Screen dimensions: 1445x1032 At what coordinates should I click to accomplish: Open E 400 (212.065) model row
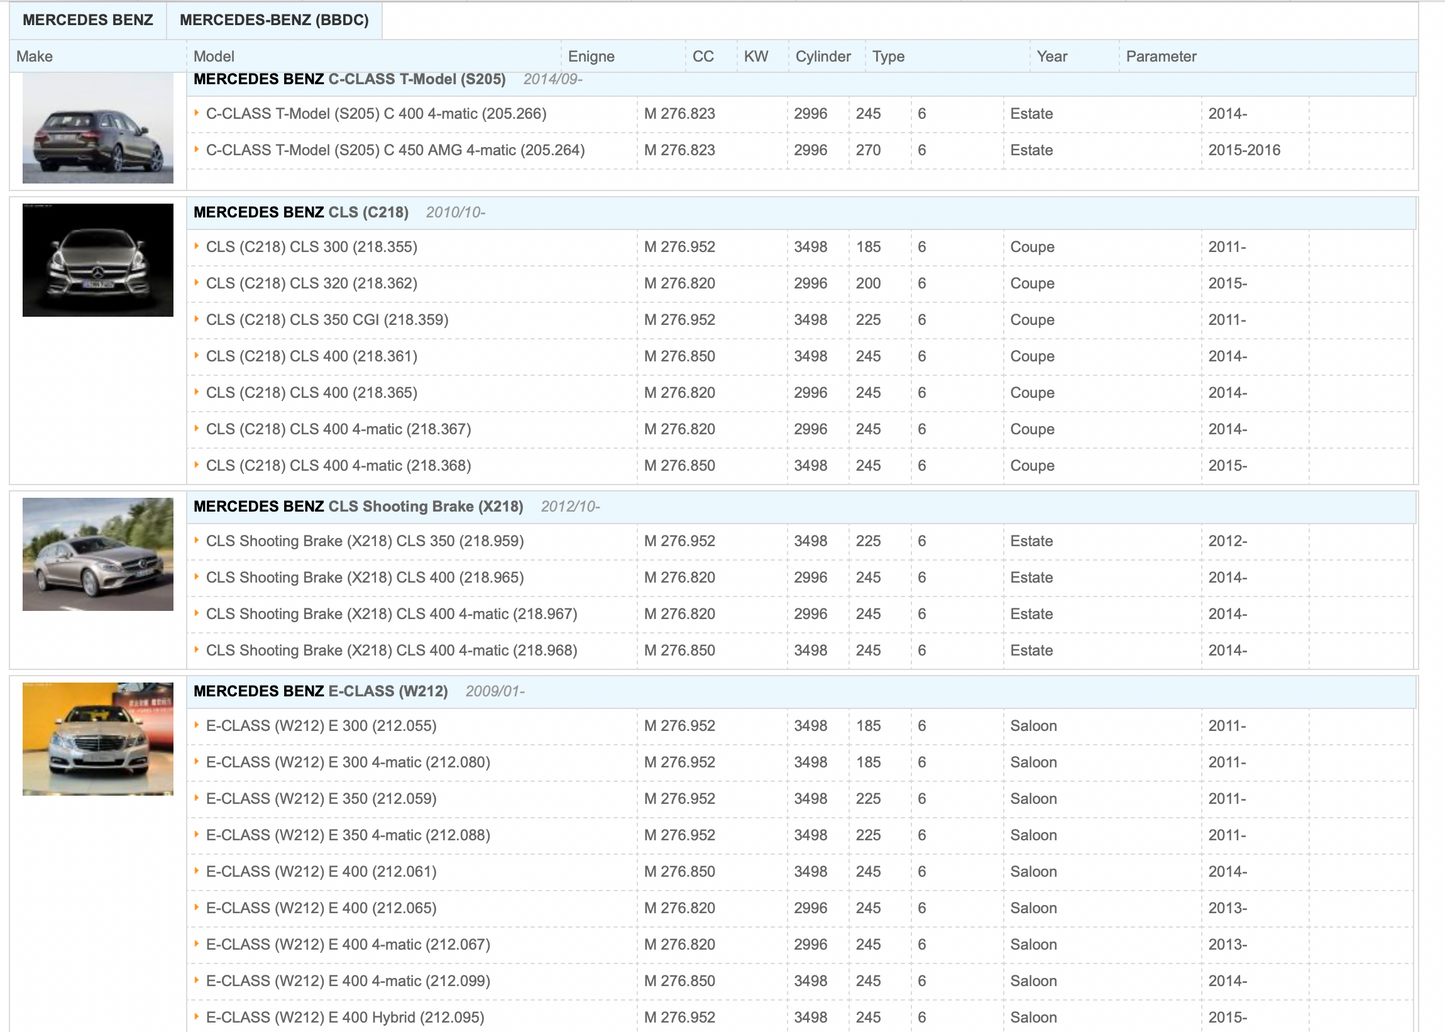[321, 909]
